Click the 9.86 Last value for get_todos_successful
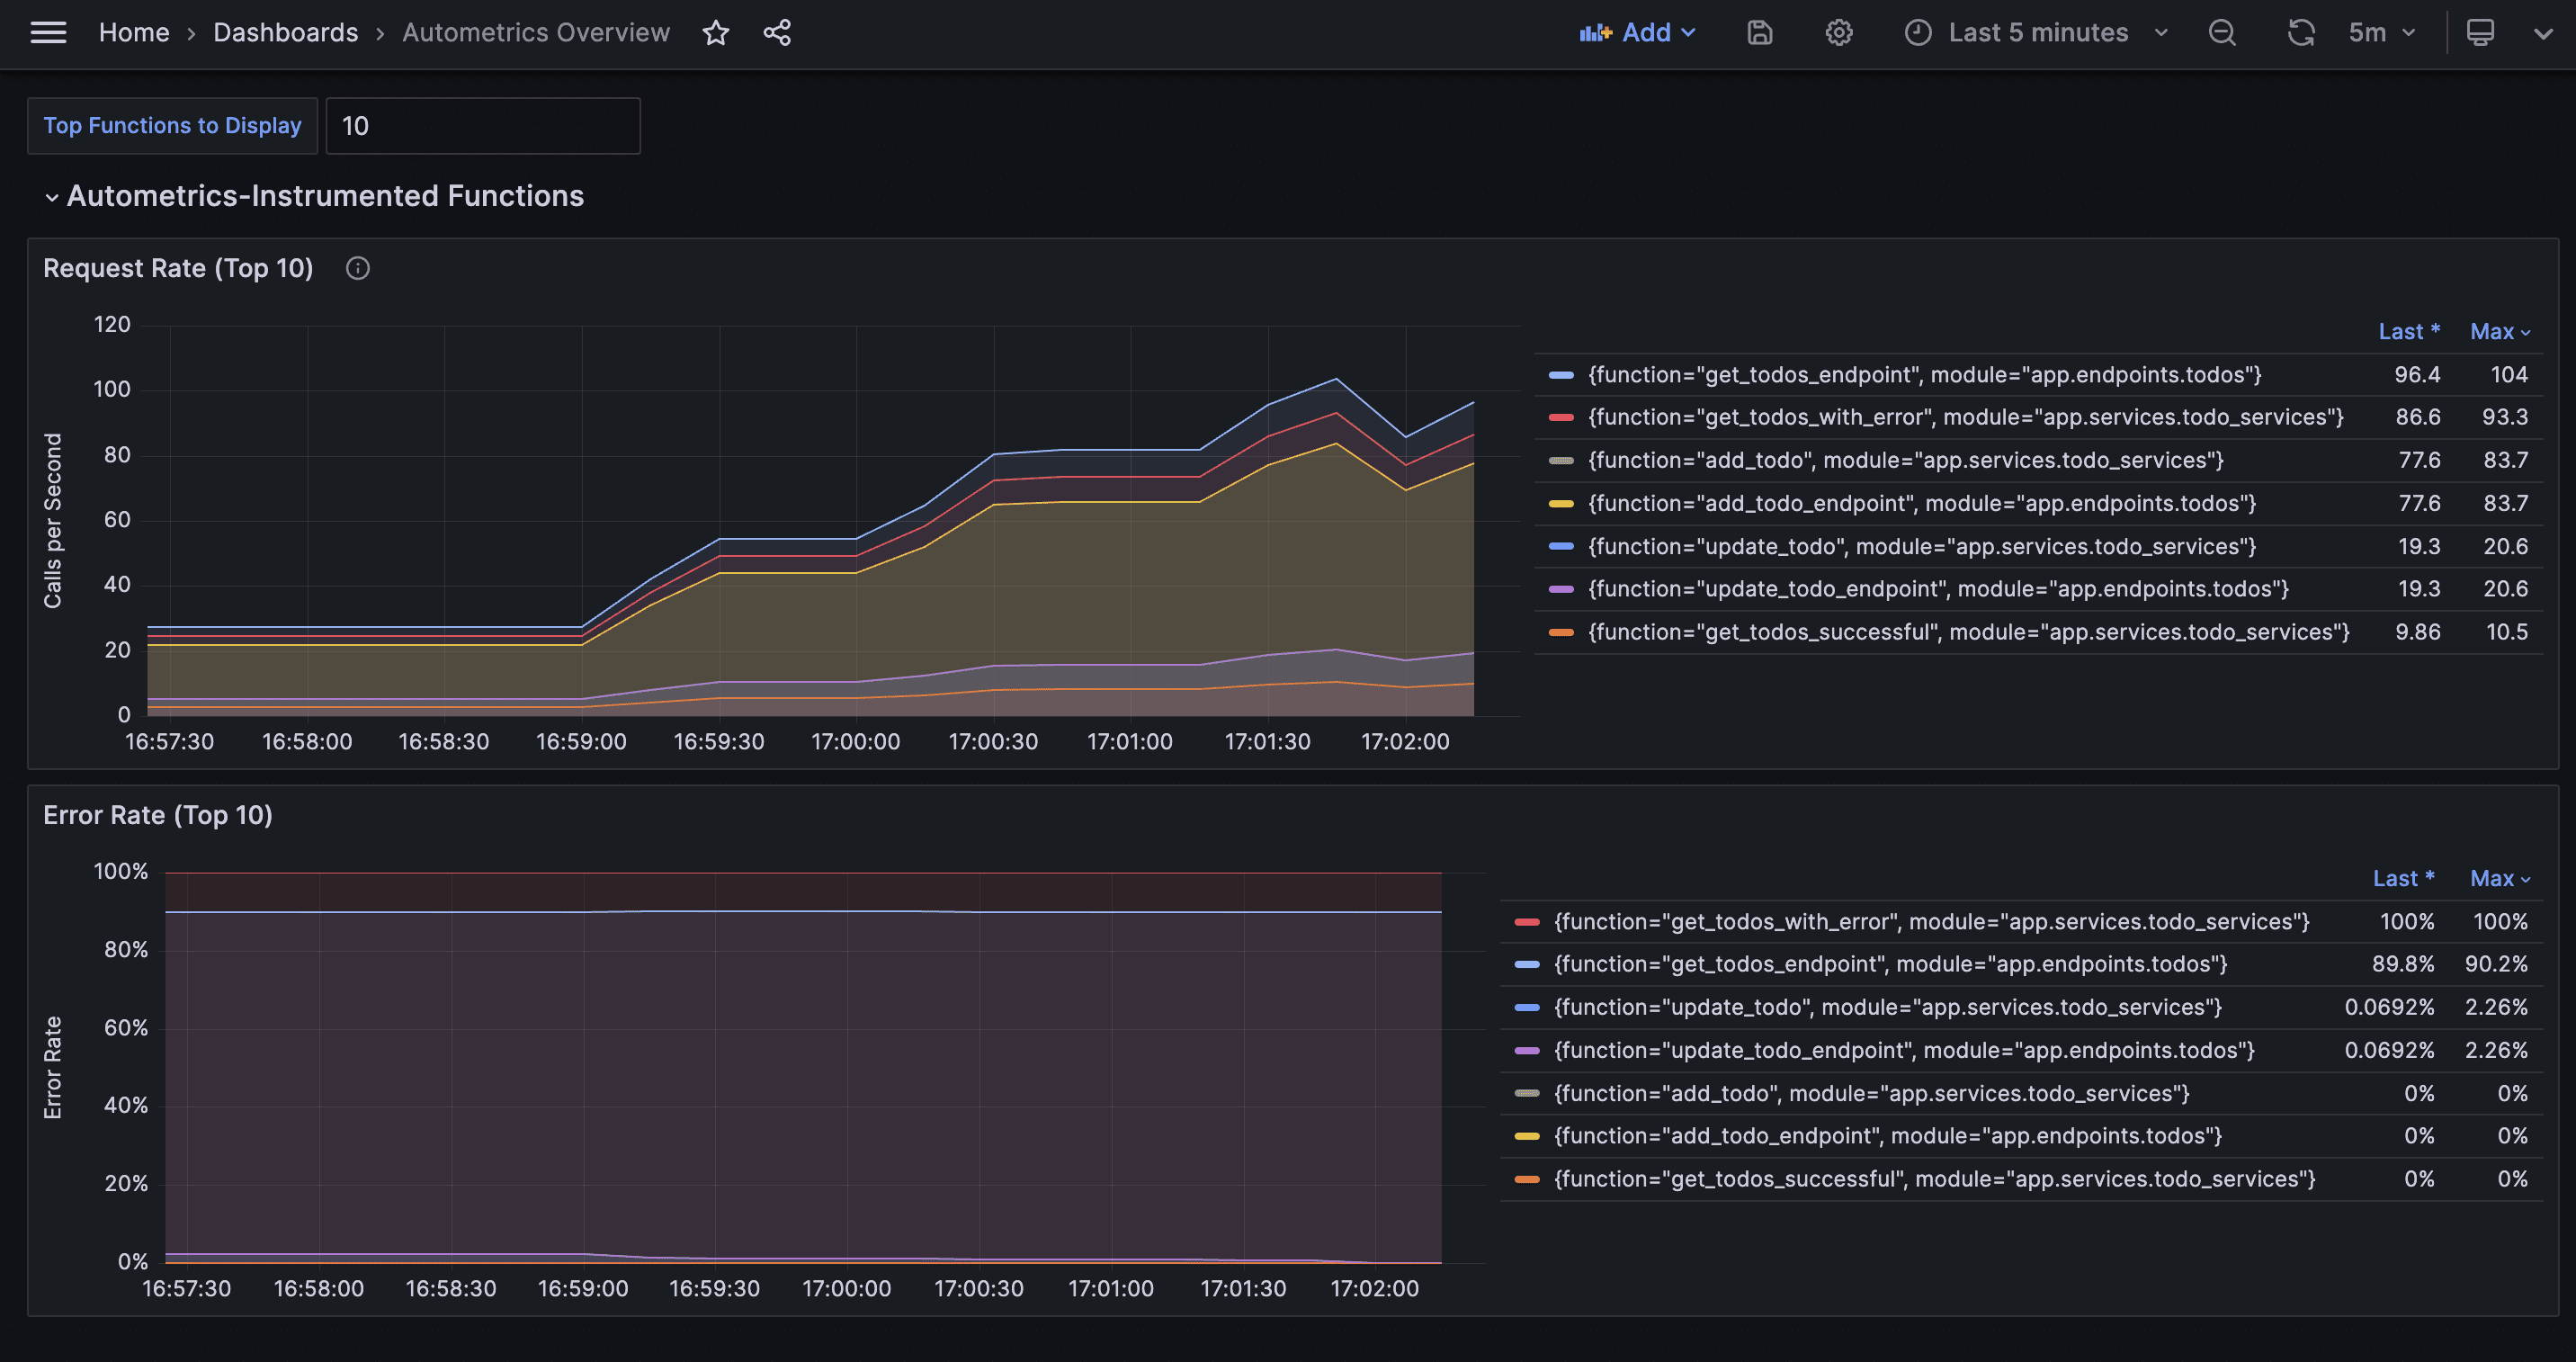This screenshot has height=1362, width=2576. pyautogui.click(x=2418, y=632)
